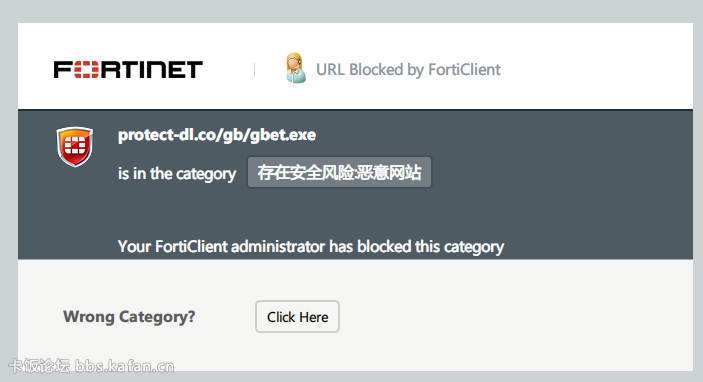The width and height of the screenshot is (703, 382).
Task: Click the support agent headset icon
Action: pos(296,68)
